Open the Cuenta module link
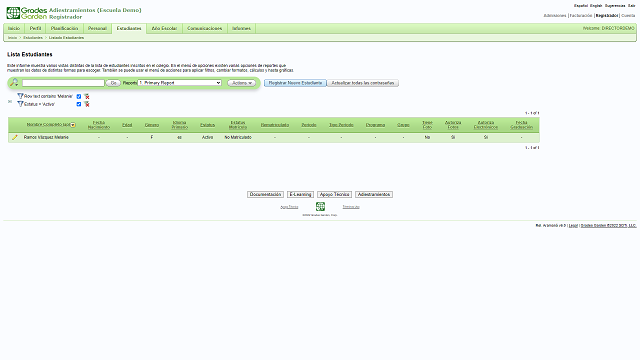Viewport: 640px width, 360px height. pos(628,16)
